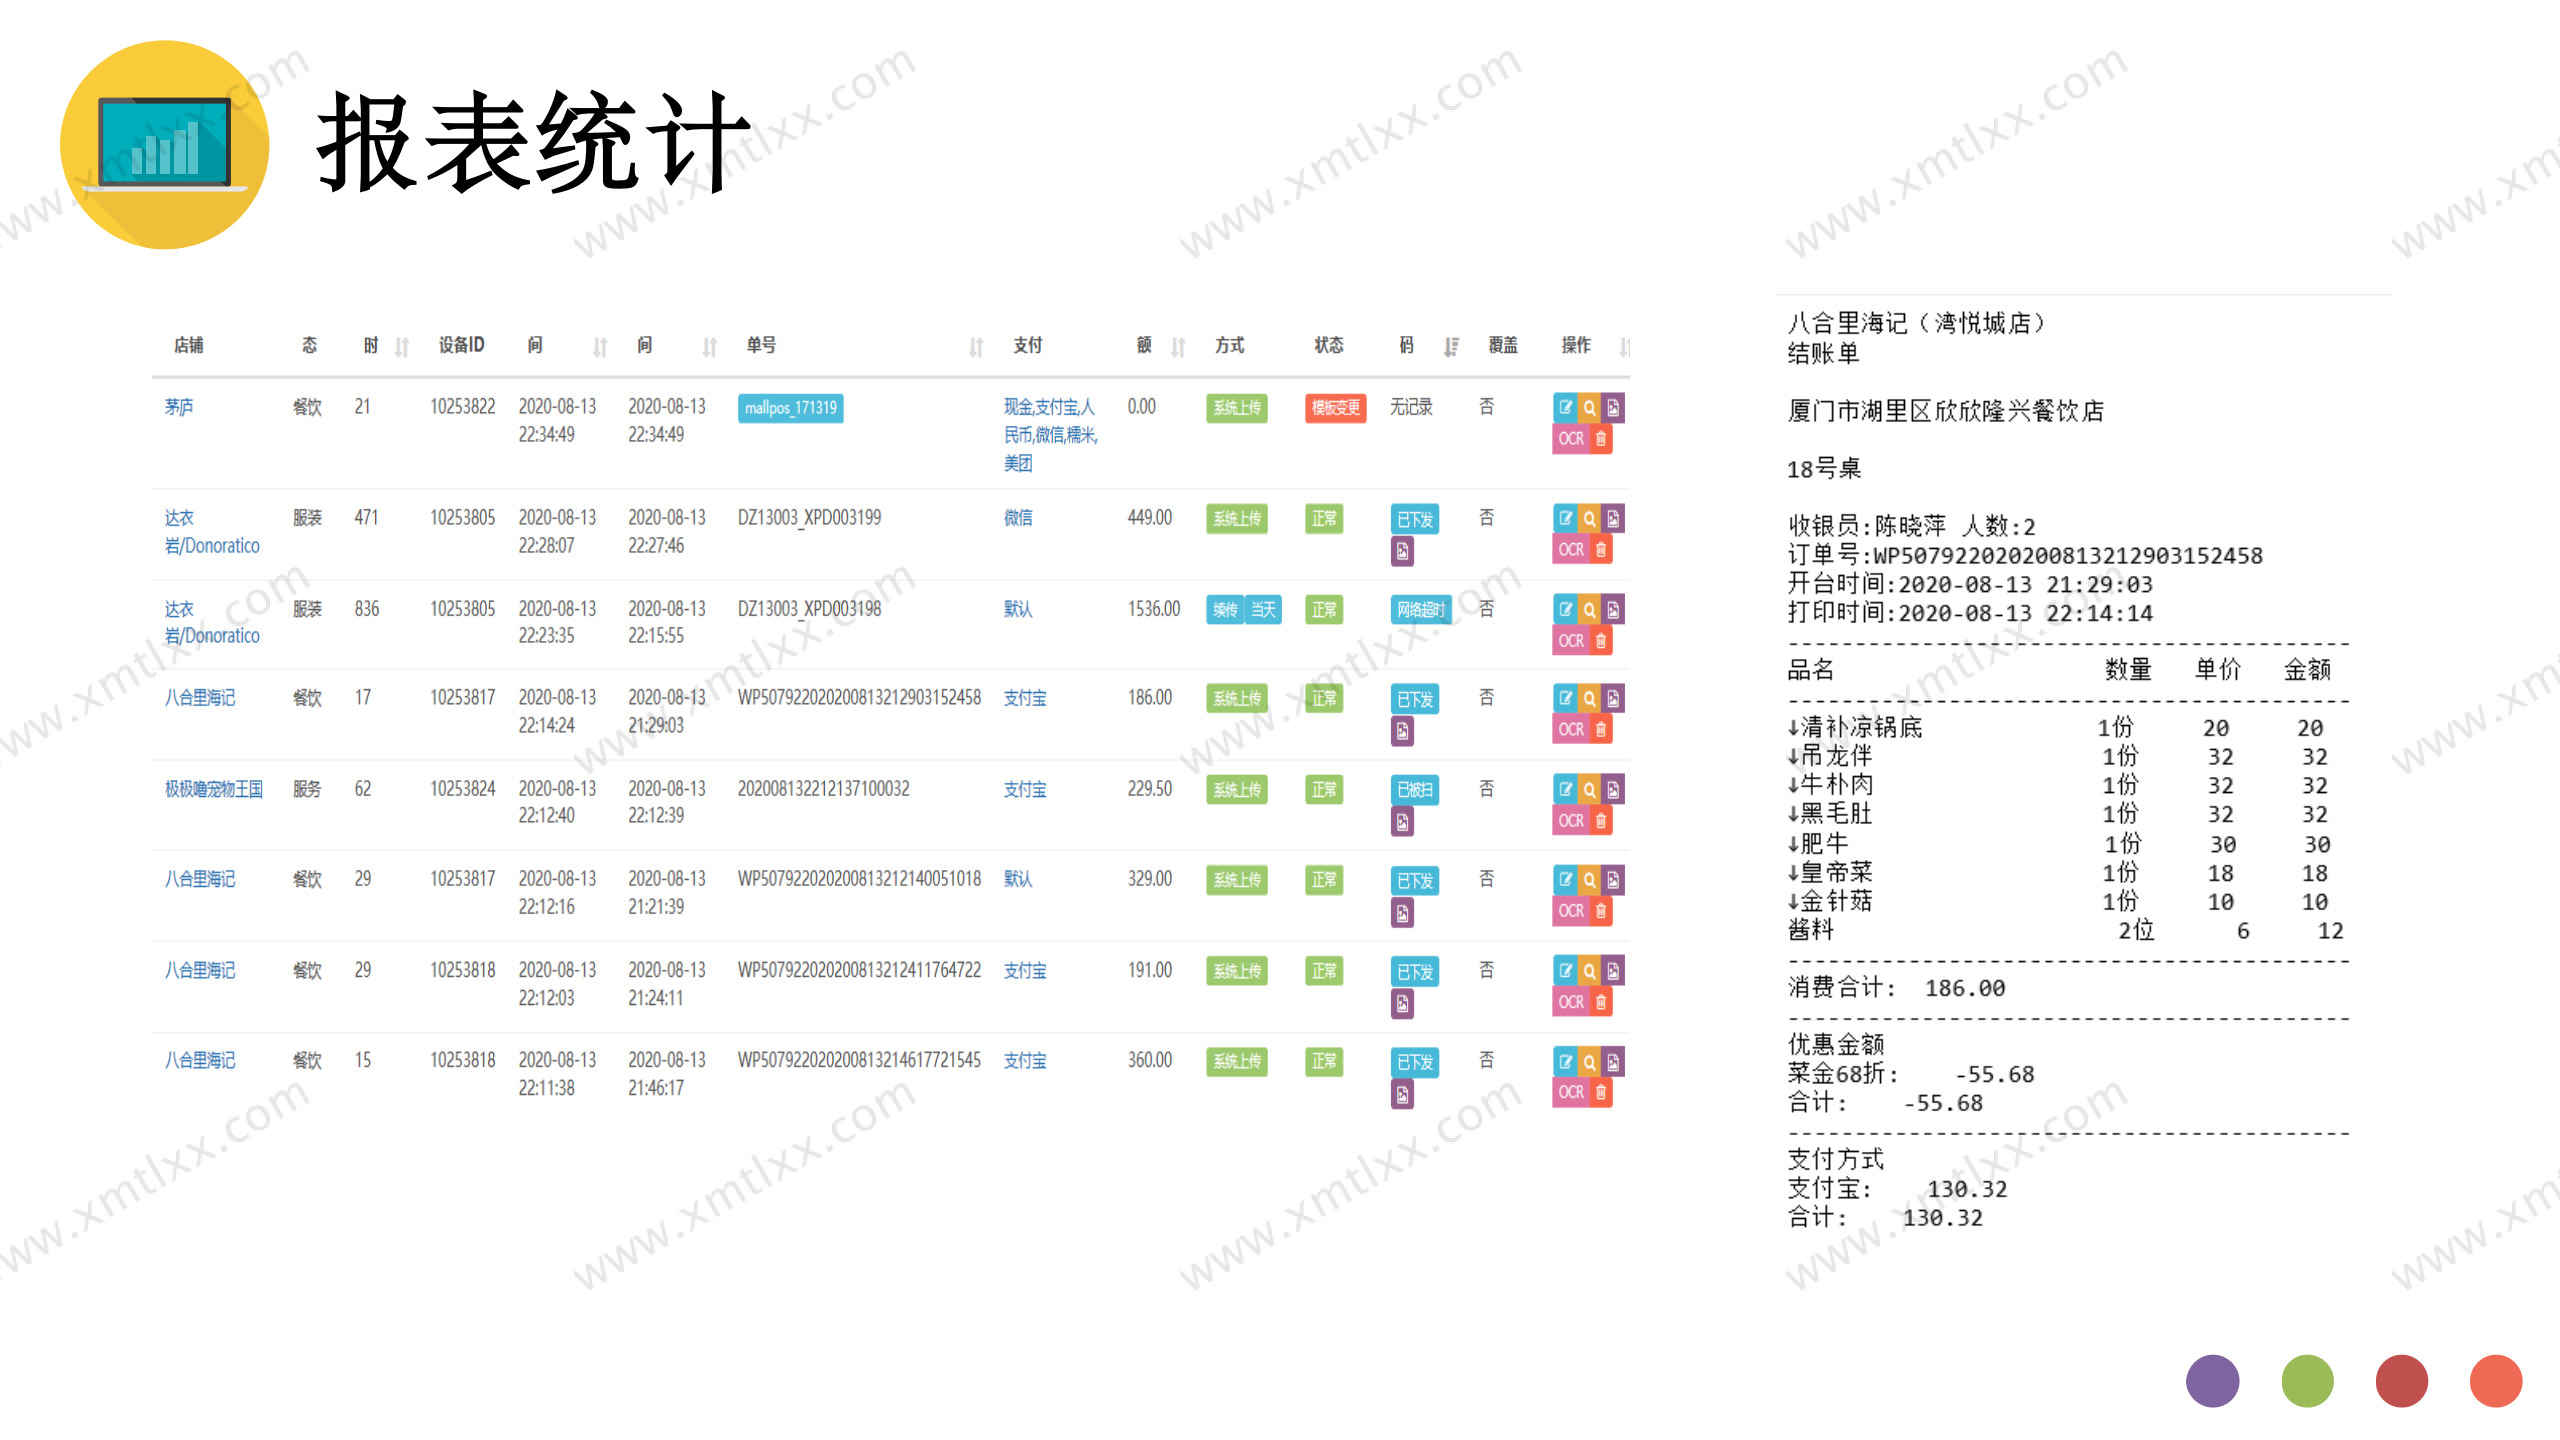Click magnifier icon on 186.00 row
This screenshot has width=2560, height=1440.
pos(1589,698)
